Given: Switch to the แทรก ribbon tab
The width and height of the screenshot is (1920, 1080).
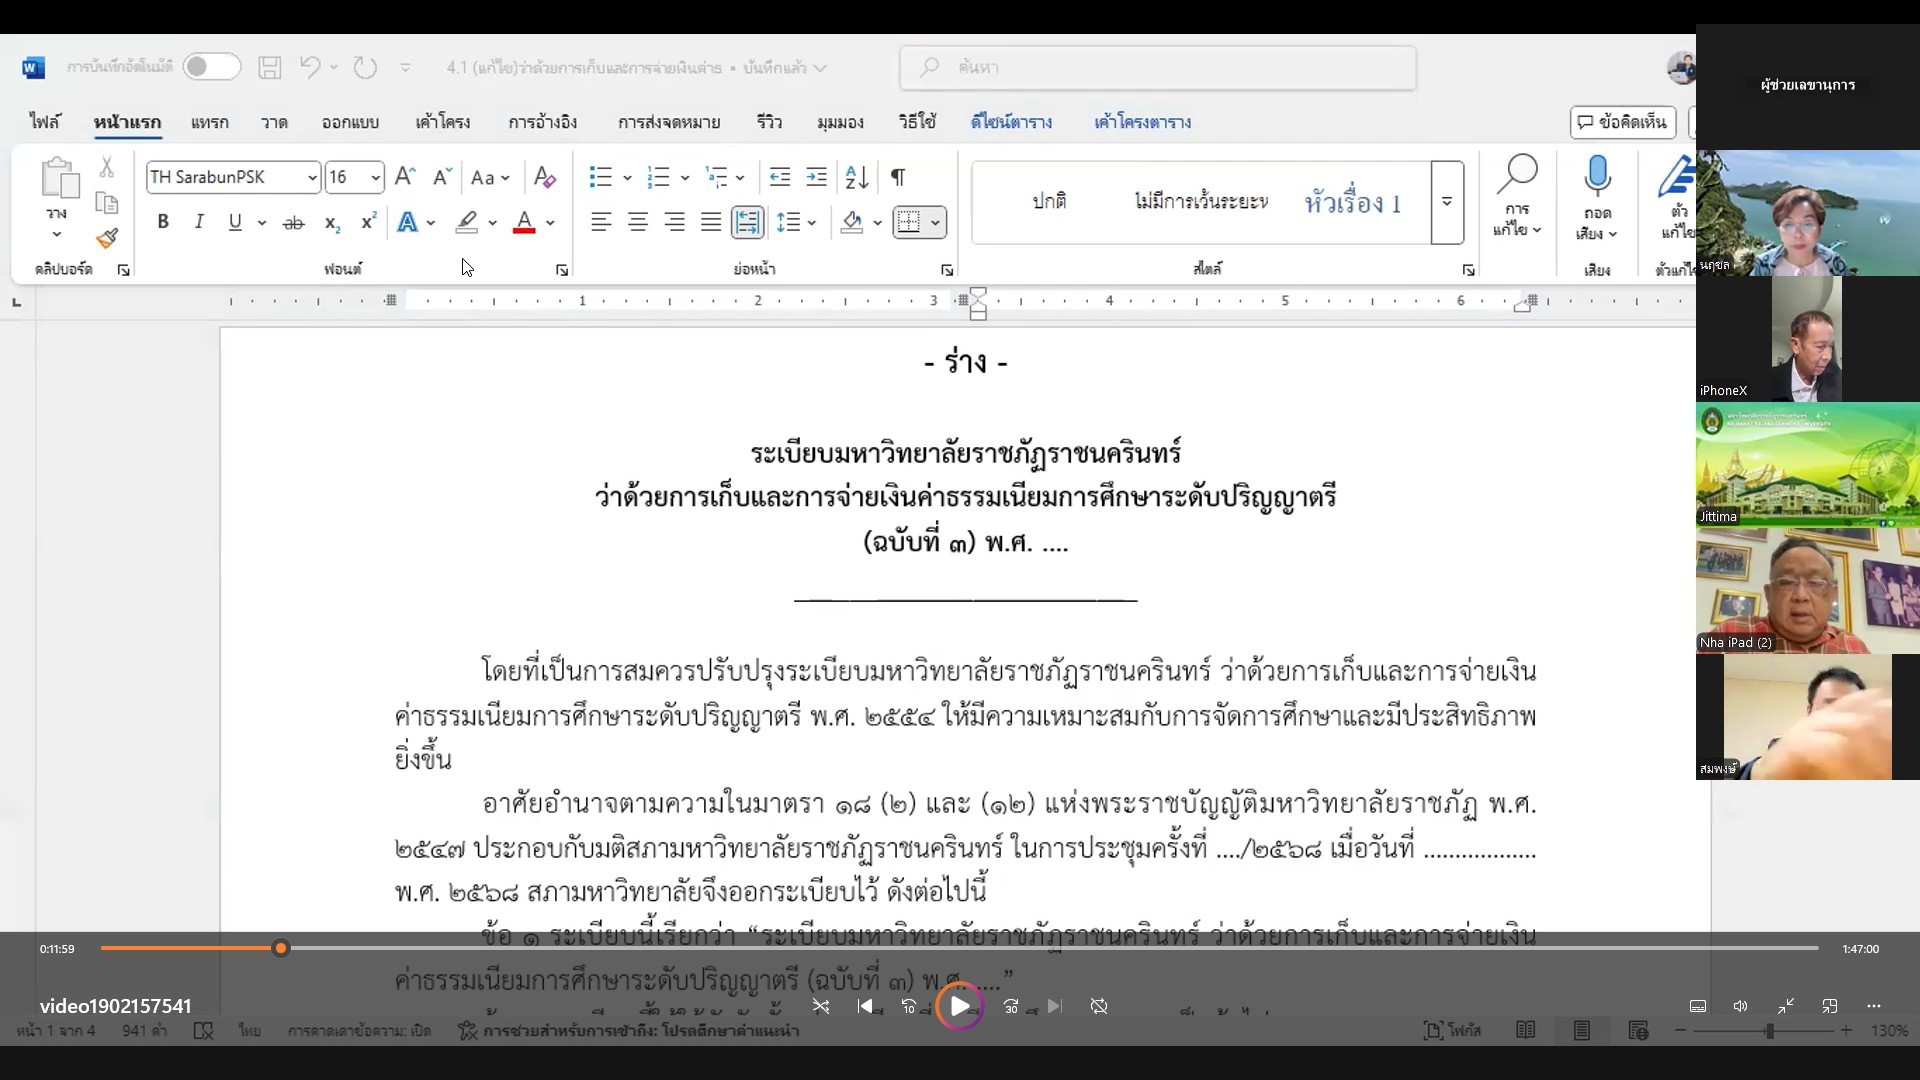Looking at the screenshot, I should click(x=209, y=122).
